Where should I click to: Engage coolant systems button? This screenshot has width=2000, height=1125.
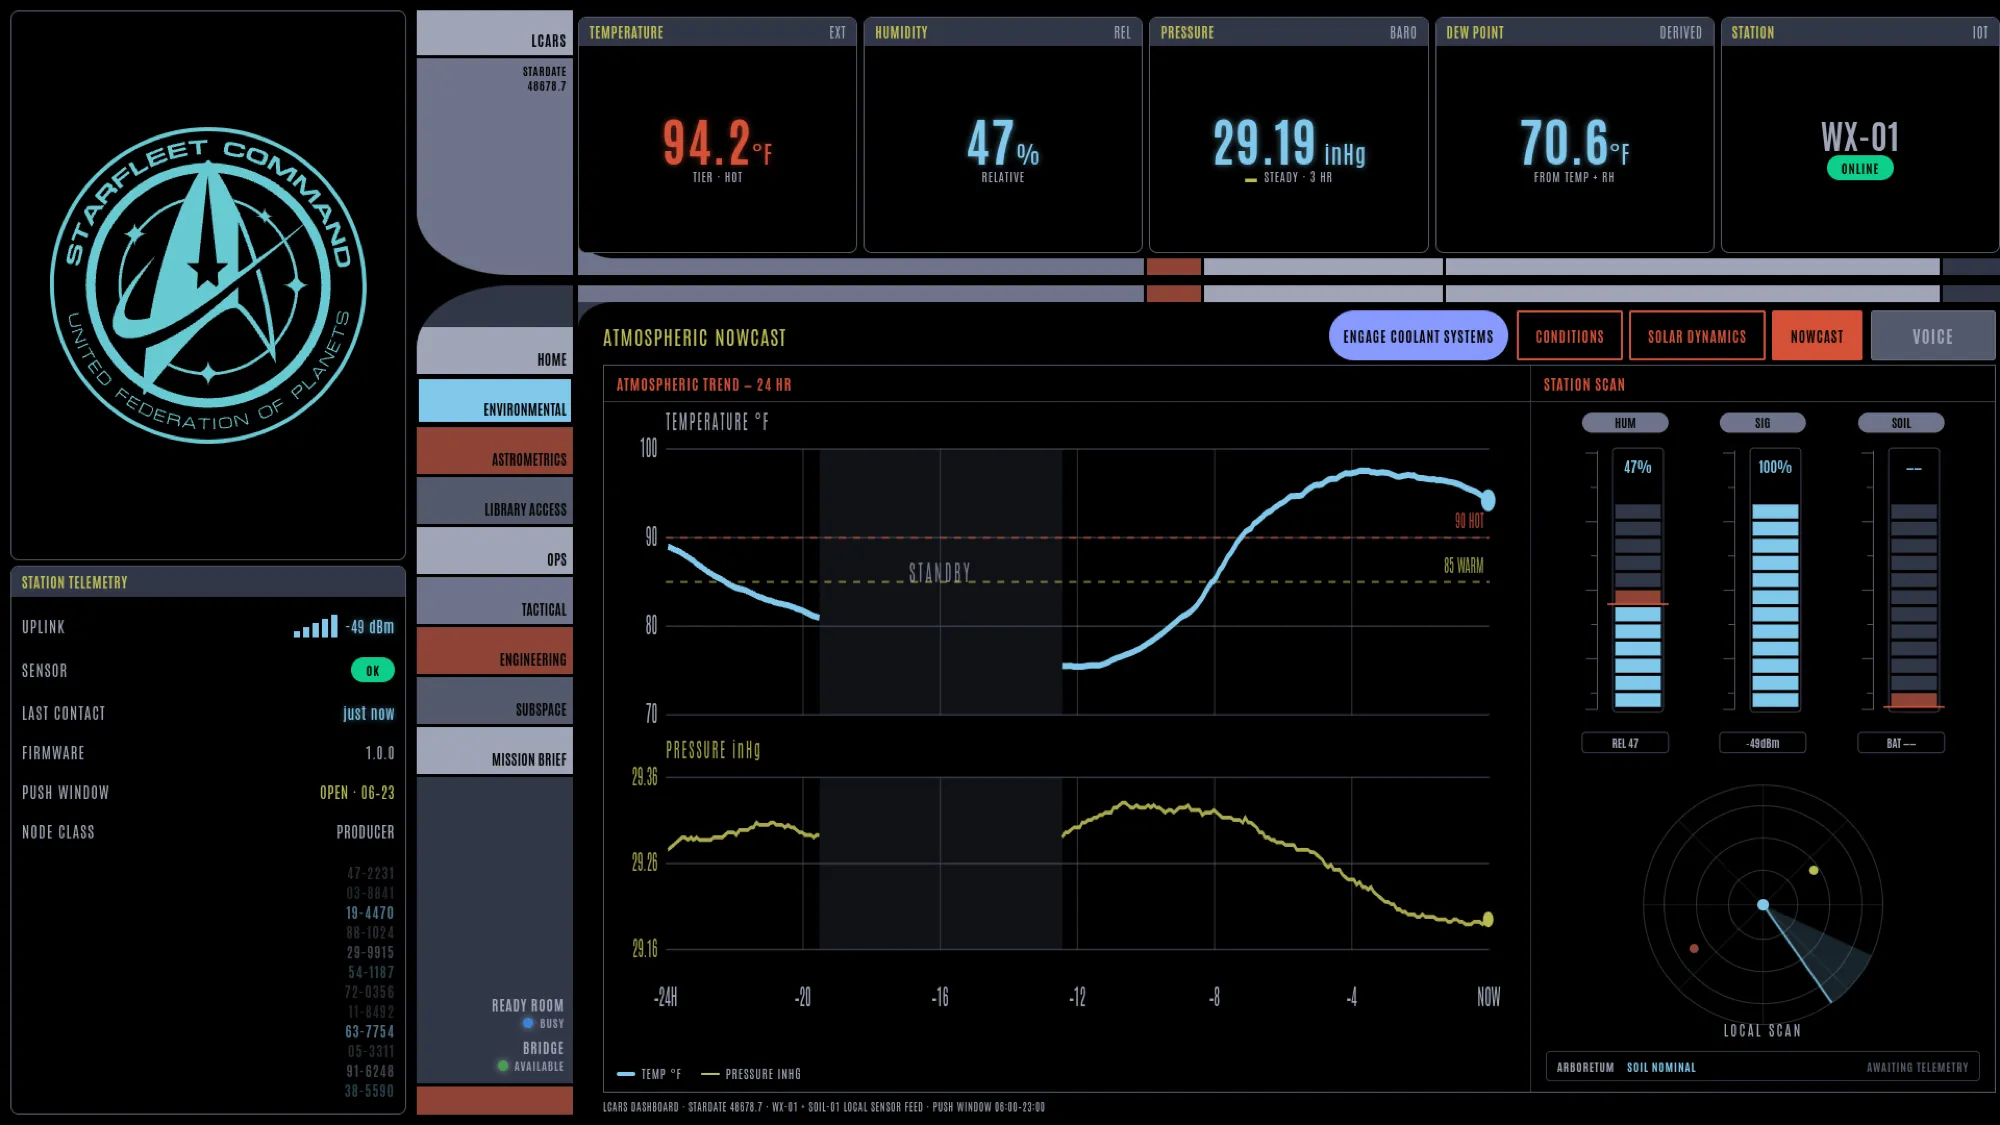coord(1418,336)
